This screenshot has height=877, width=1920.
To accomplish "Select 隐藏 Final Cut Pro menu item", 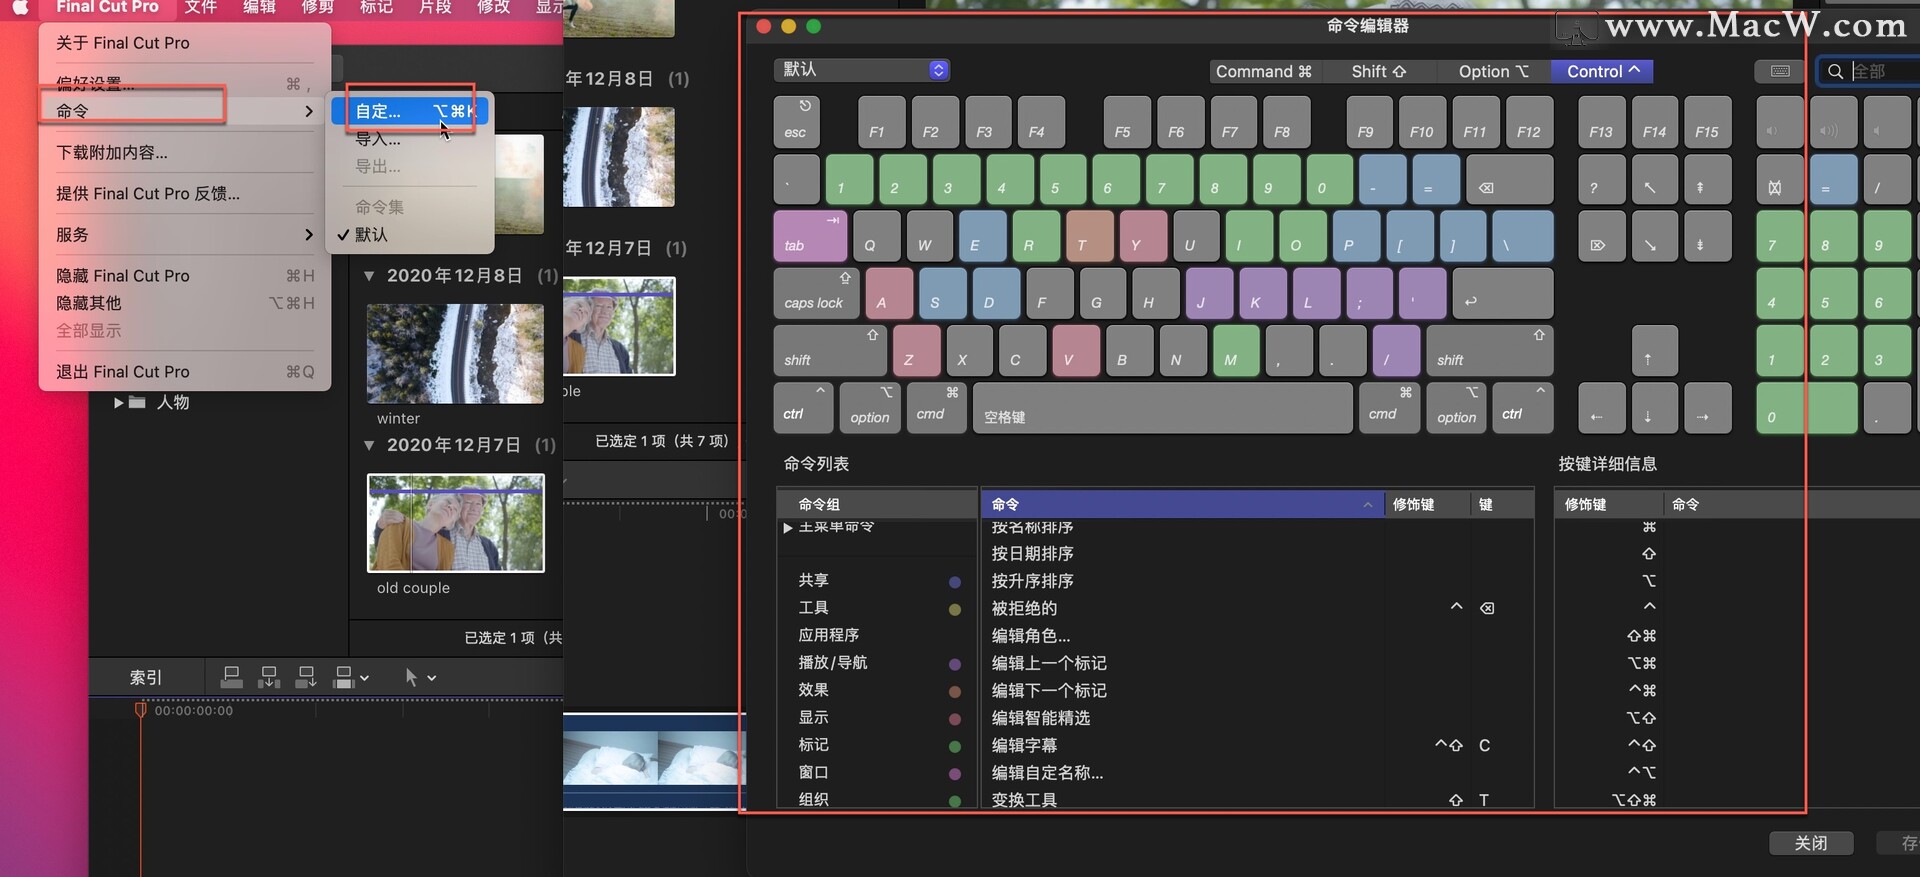I will (123, 275).
